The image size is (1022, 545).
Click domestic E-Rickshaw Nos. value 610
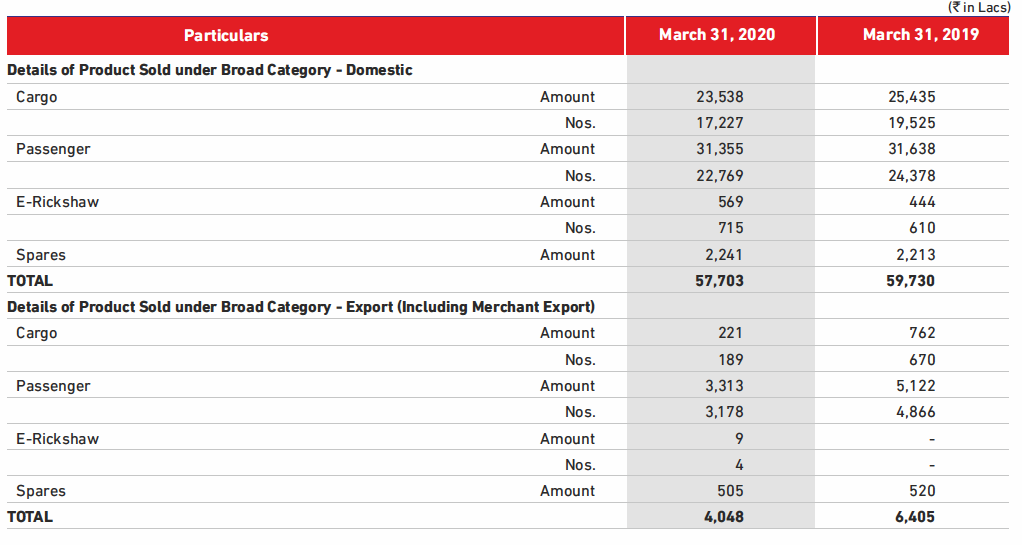tap(922, 228)
